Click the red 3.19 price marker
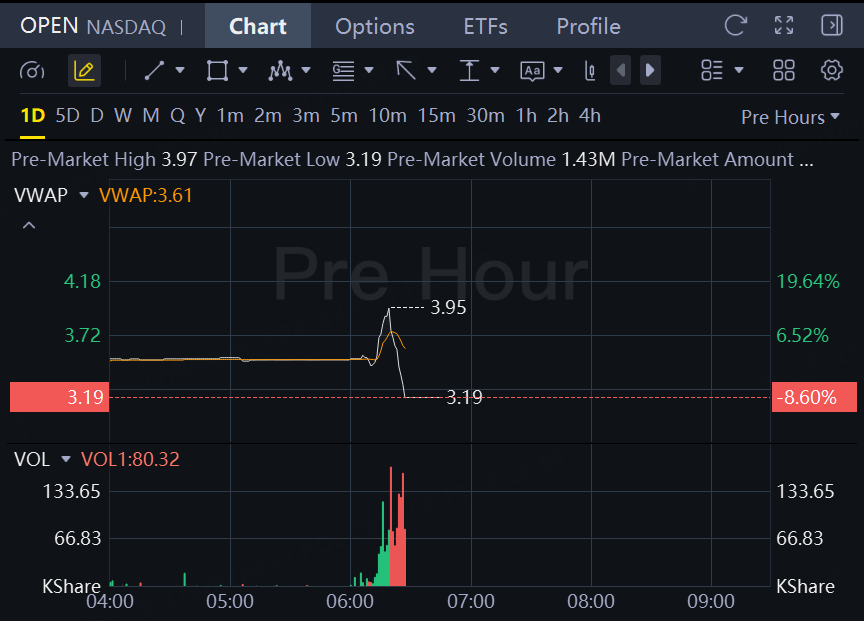 (60, 397)
